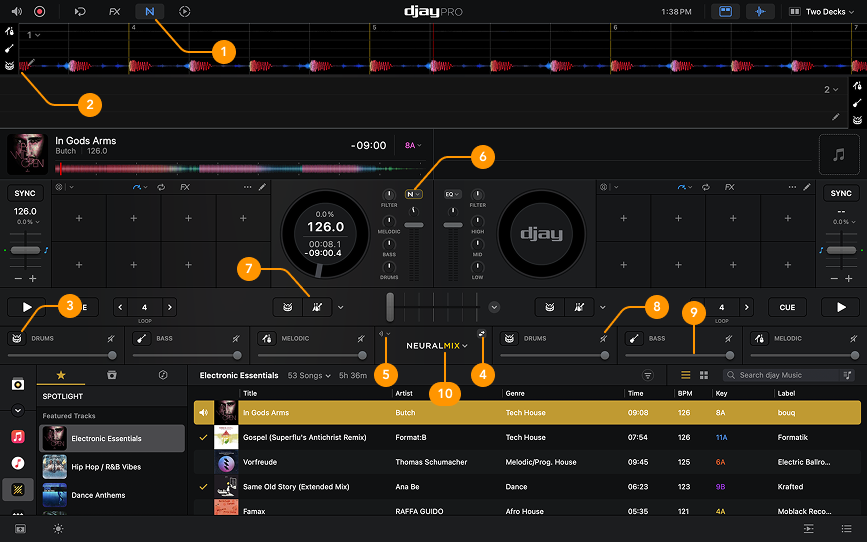Screen dimensions: 867x542
Task: Expand the crossfader options chevron
Action: [x=494, y=307]
